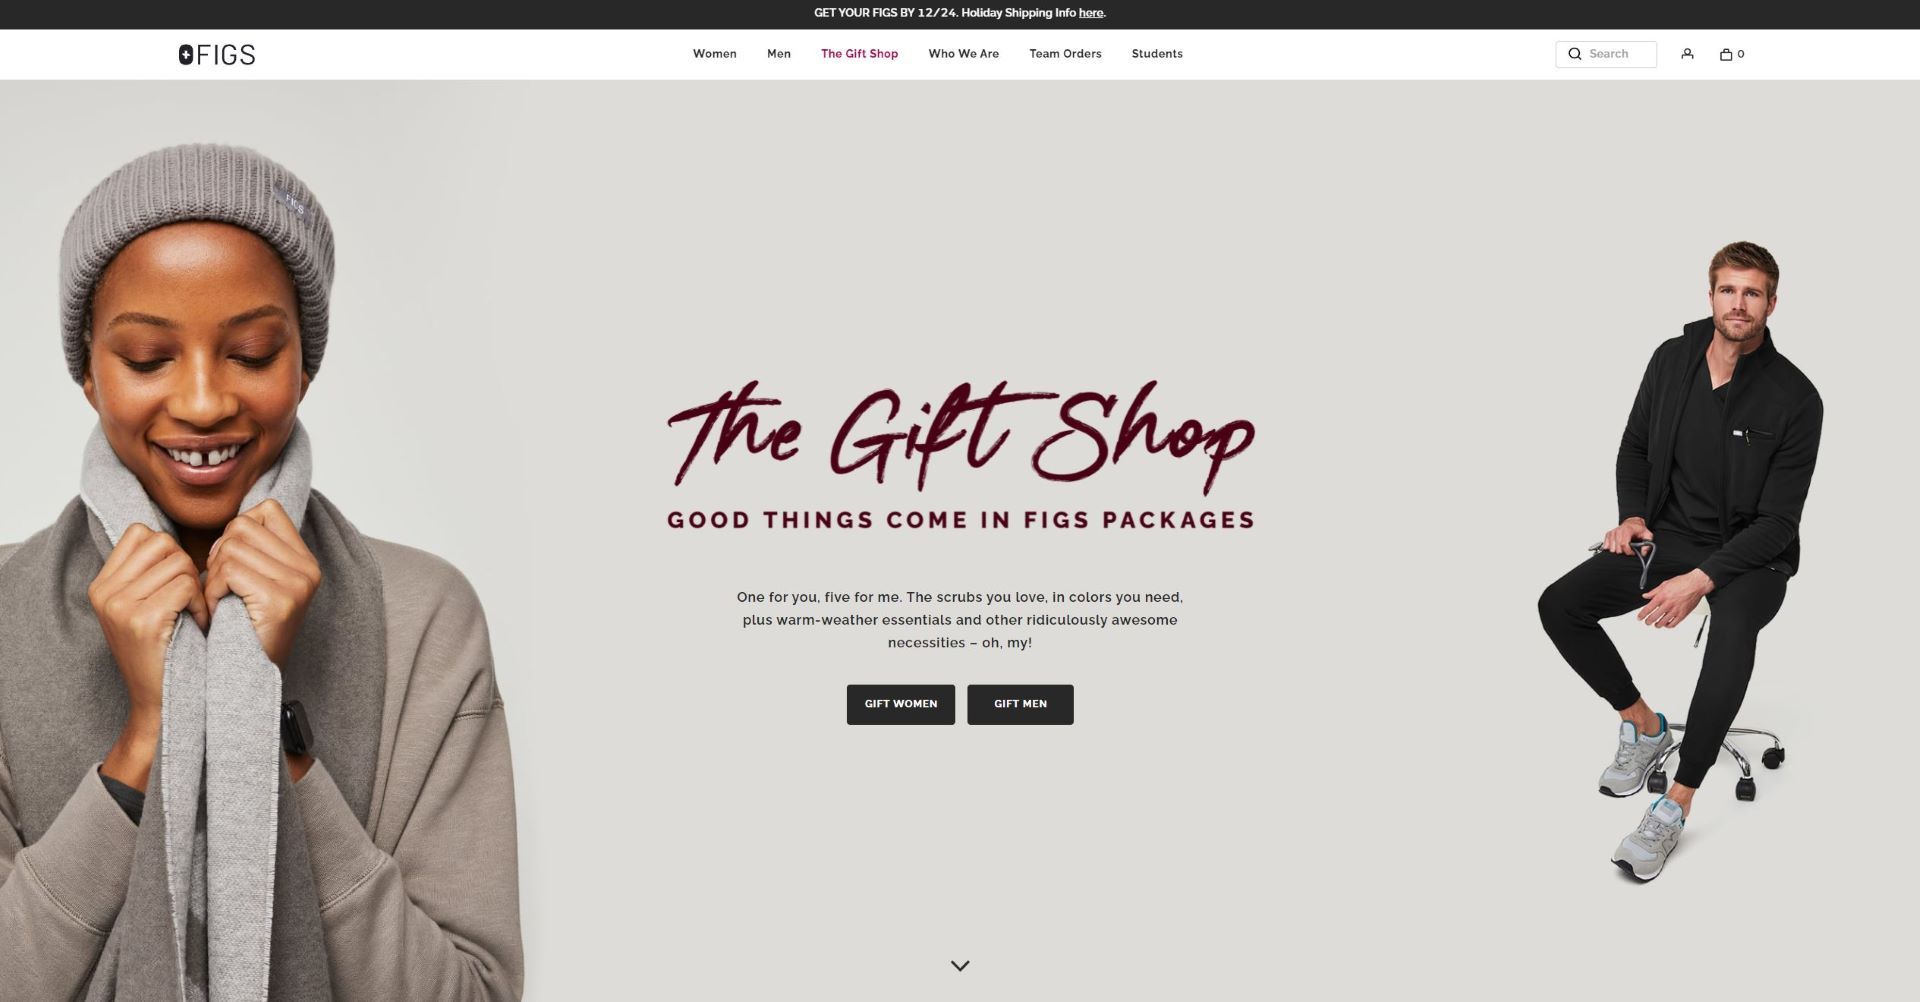1920x1002 pixels.
Task: Click the GIFT MEN button
Action: pyautogui.click(x=1020, y=704)
